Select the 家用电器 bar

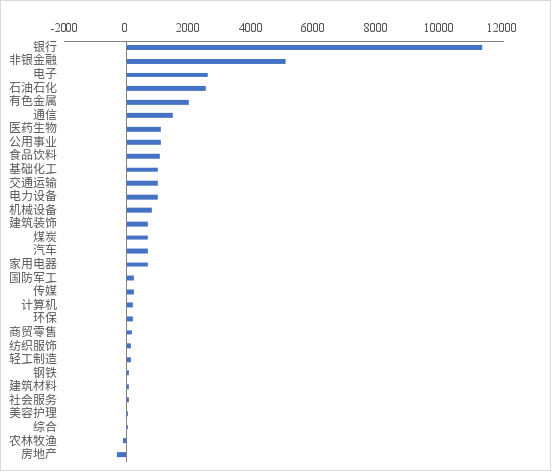(x=138, y=265)
